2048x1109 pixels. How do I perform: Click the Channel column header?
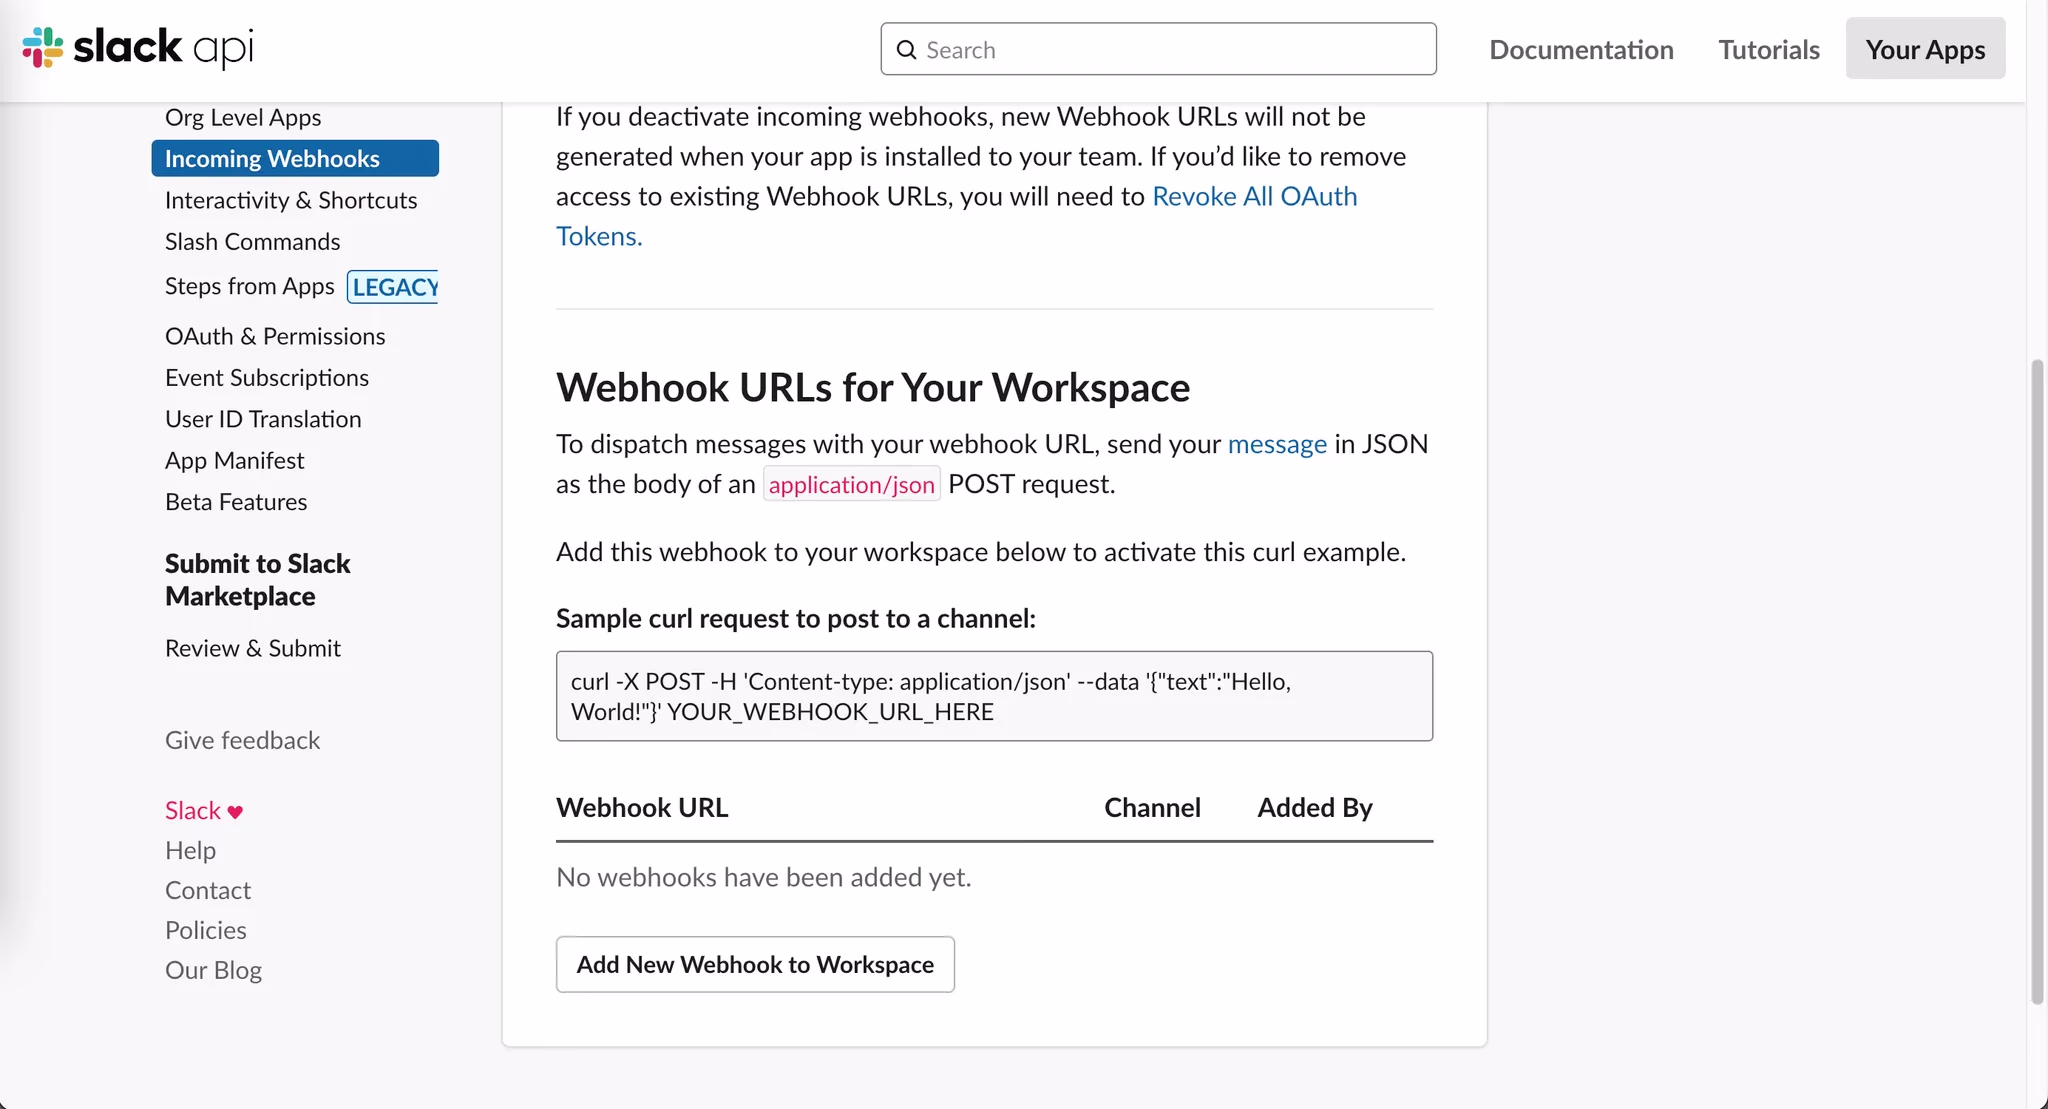pyautogui.click(x=1152, y=807)
